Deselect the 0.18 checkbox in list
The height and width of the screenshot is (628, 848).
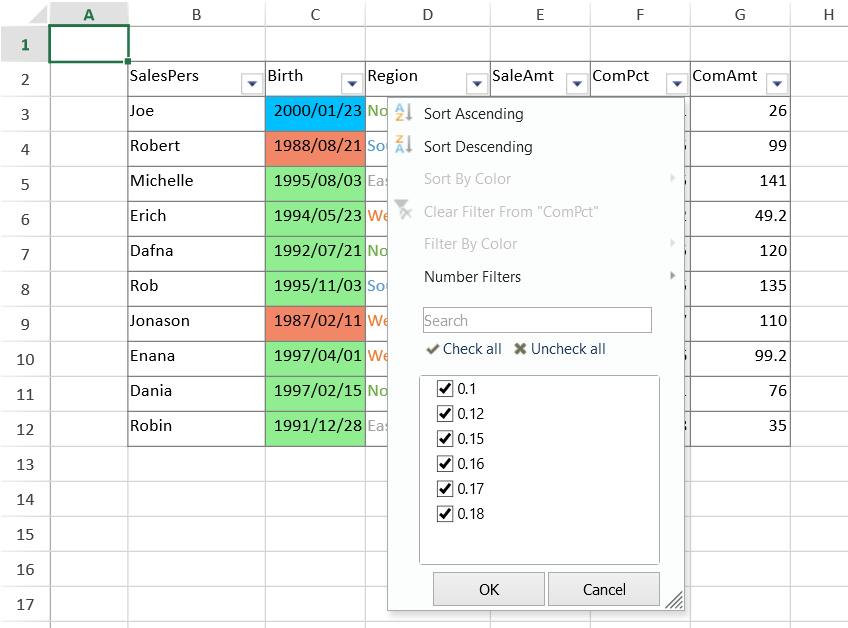click(445, 513)
